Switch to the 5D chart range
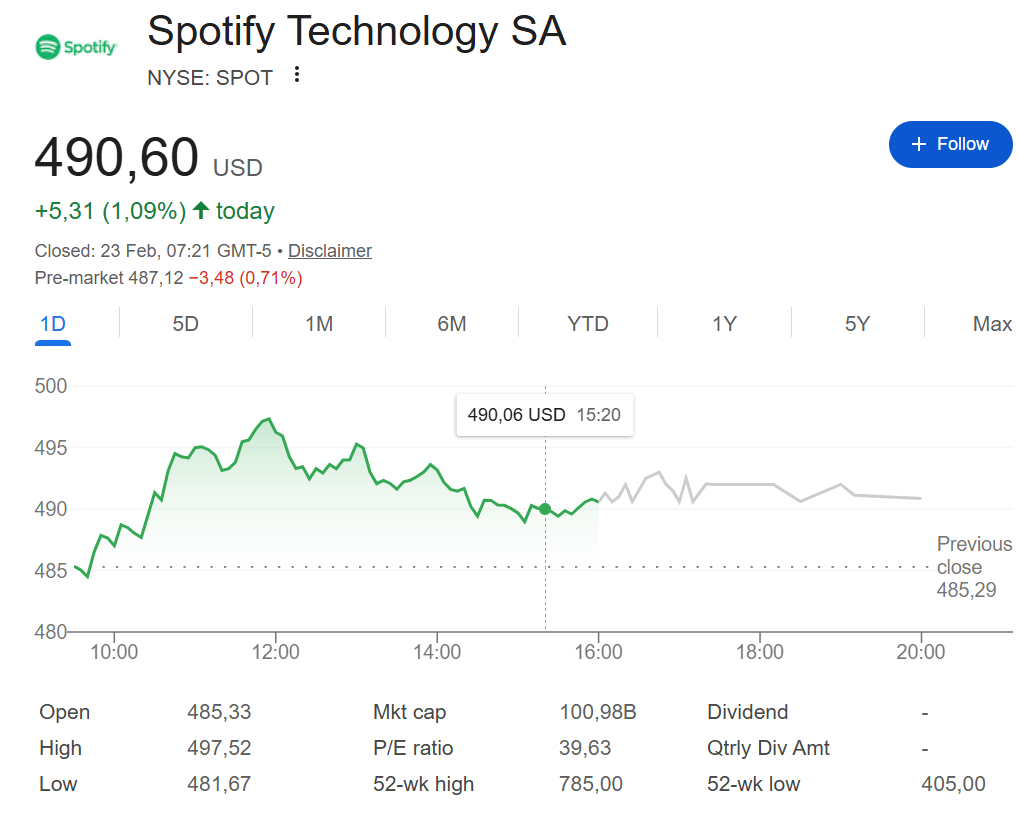 click(185, 324)
